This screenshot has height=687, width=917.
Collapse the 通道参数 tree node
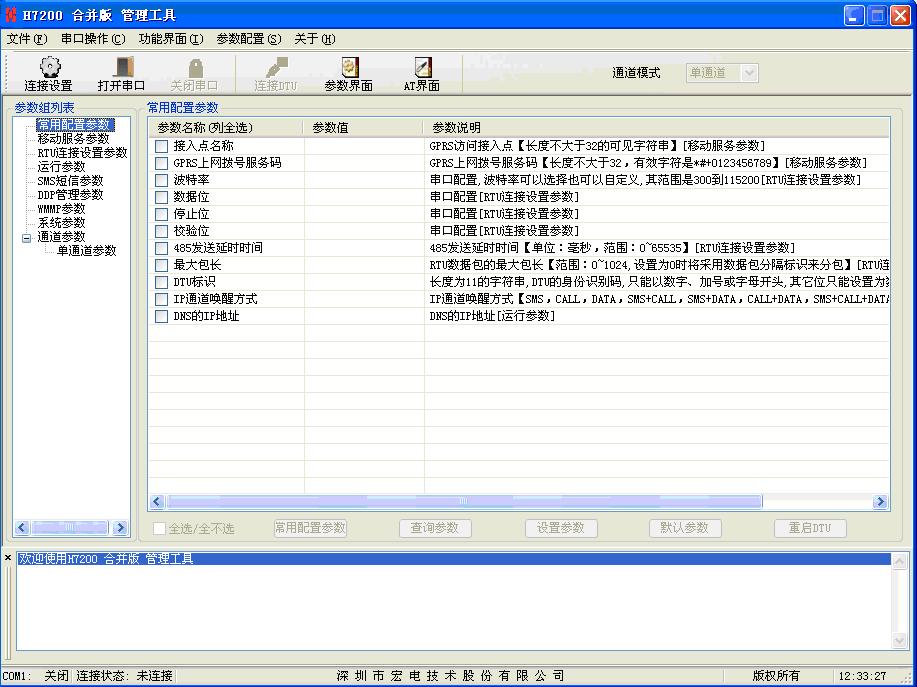coord(27,238)
